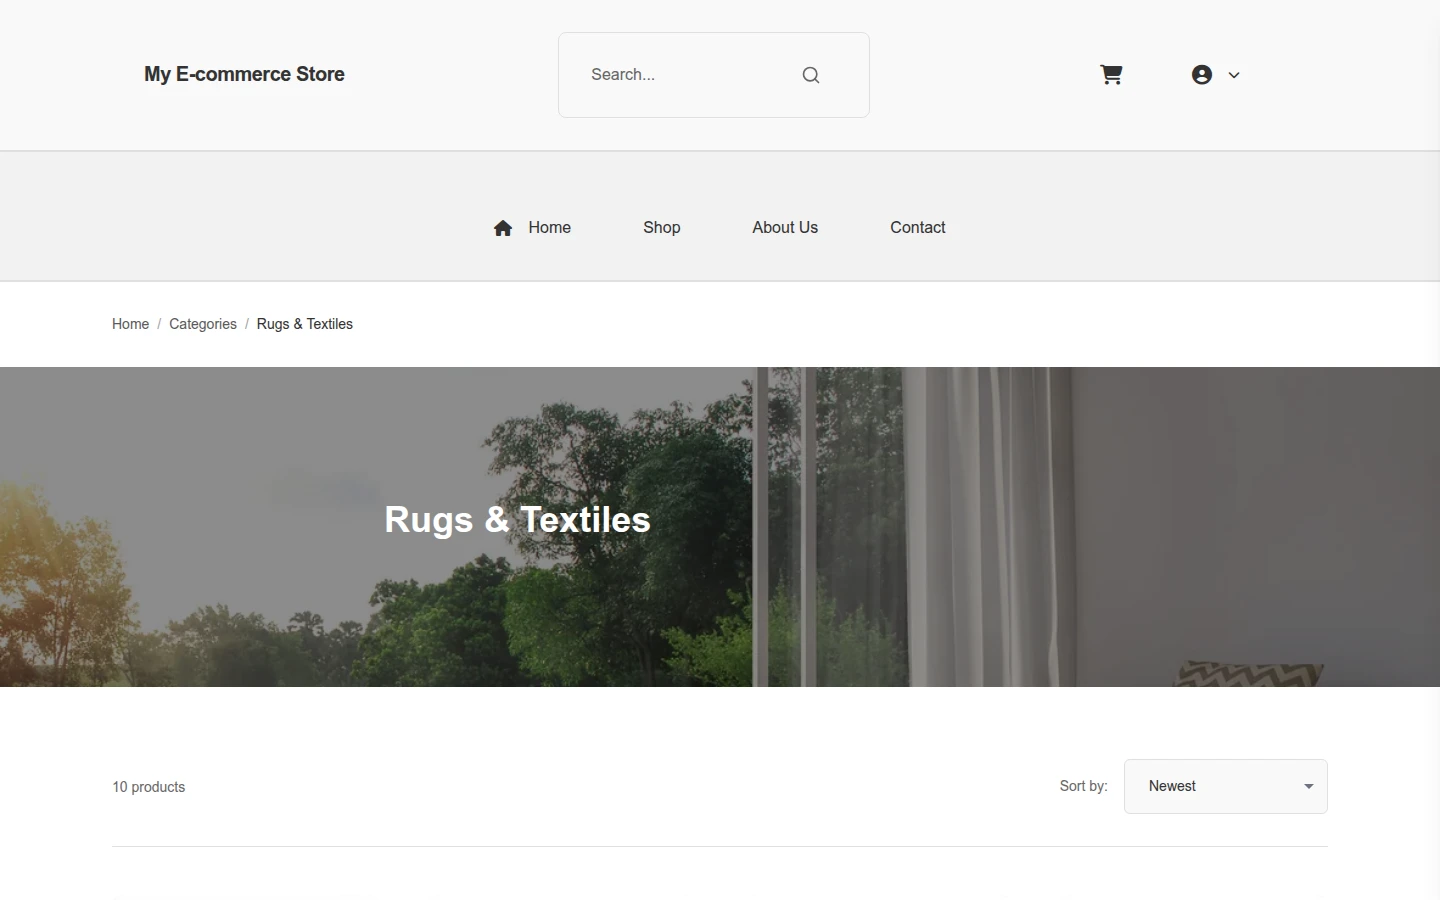Open the Shop menu item
The image size is (1440, 900).
[x=662, y=228]
